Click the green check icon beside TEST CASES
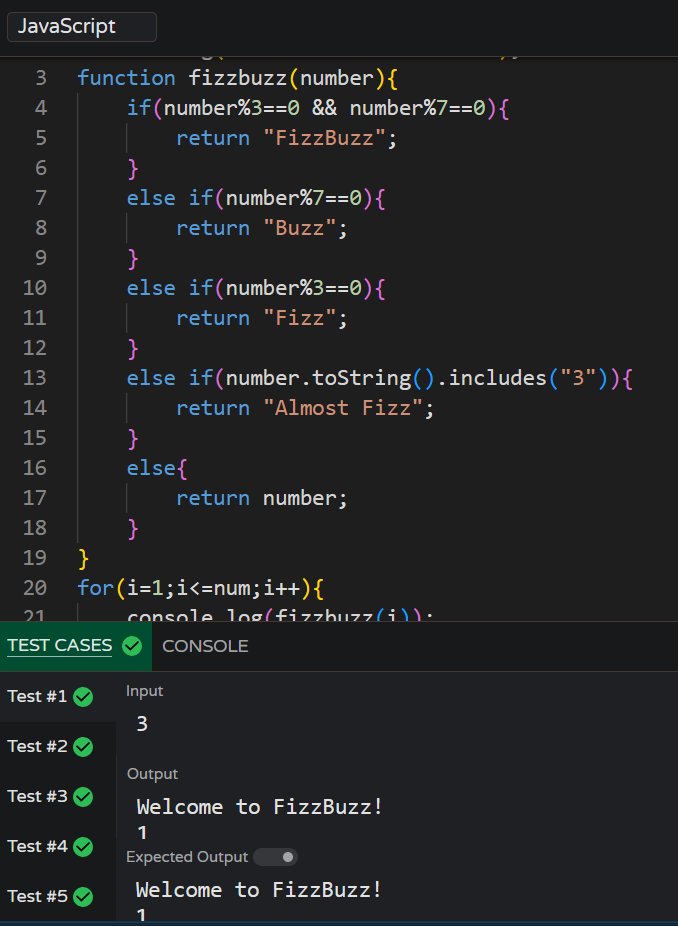The image size is (678, 926). tap(132, 646)
